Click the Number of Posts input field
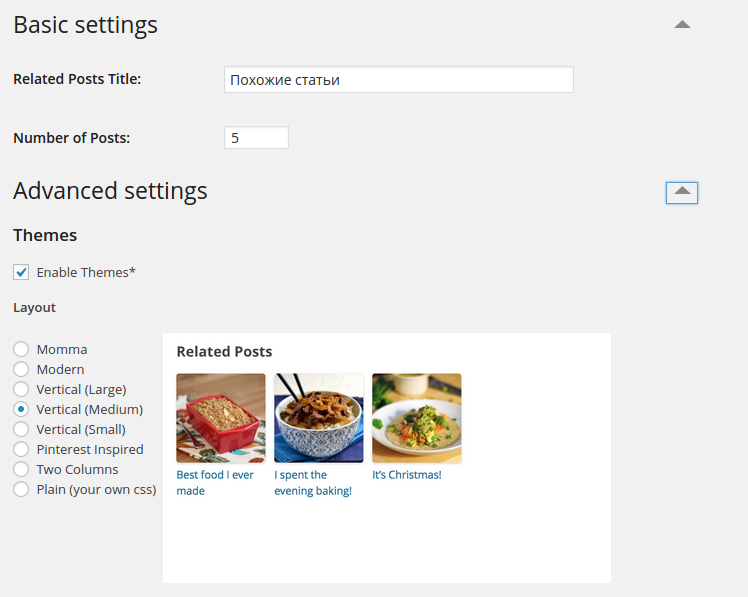The image size is (748, 597). click(x=256, y=138)
